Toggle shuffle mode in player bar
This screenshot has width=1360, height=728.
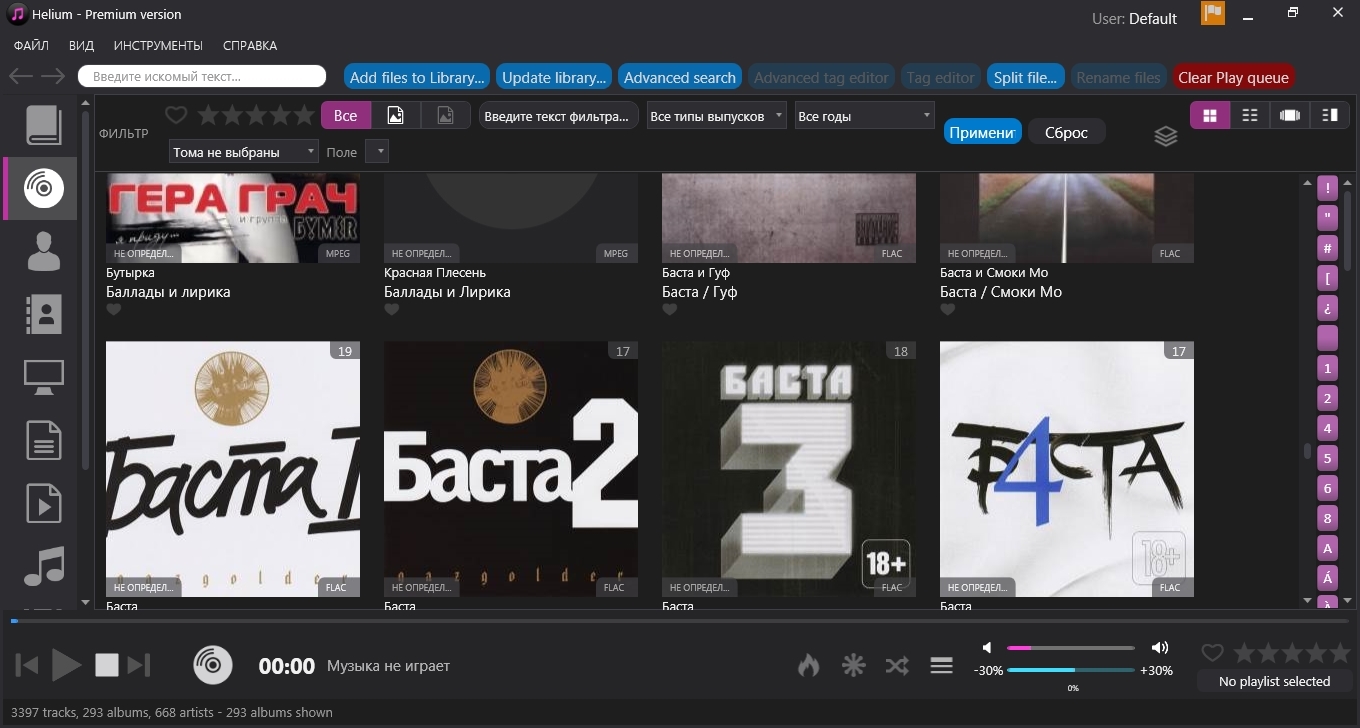point(897,665)
